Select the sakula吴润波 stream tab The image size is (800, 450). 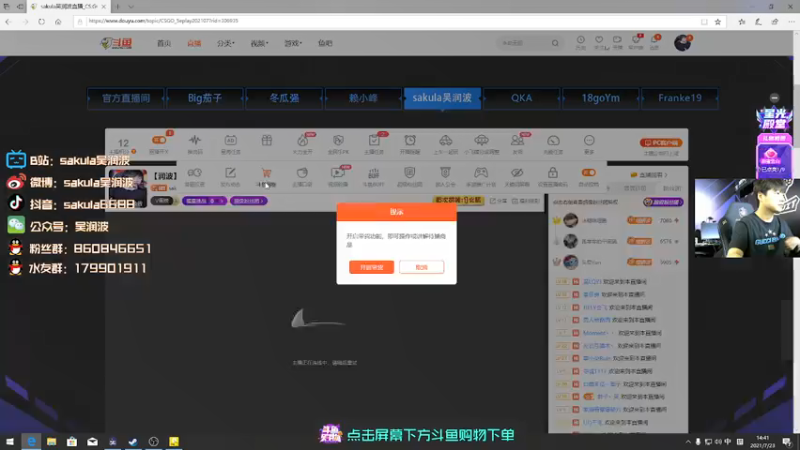(442, 98)
